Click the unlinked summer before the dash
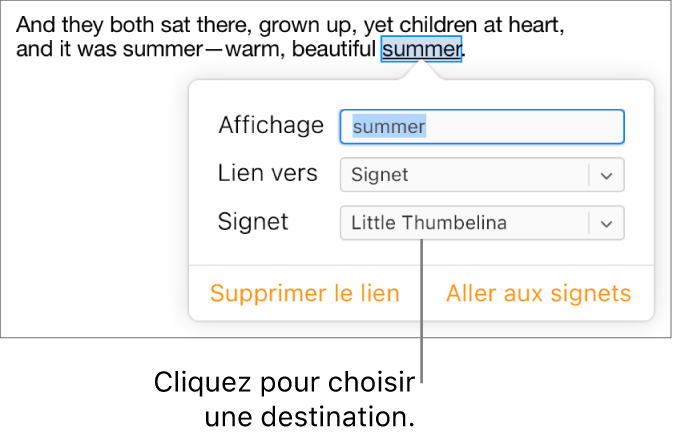This screenshot has width=673, height=443. [159, 48]
